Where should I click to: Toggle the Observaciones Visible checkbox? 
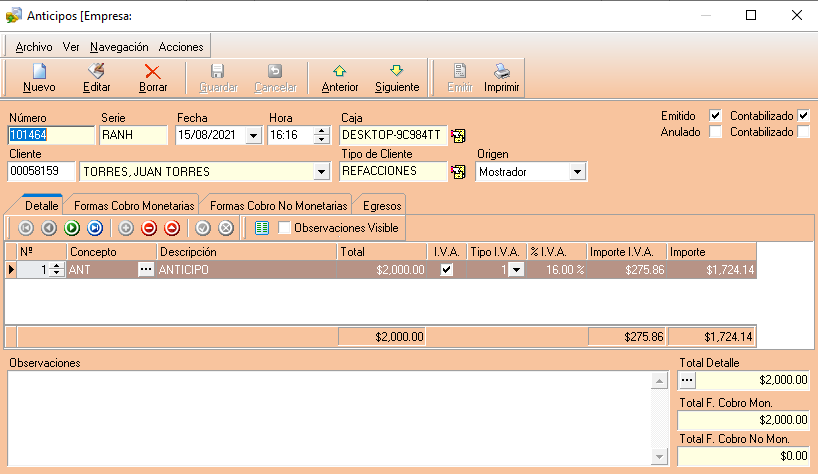coord(285,228)
